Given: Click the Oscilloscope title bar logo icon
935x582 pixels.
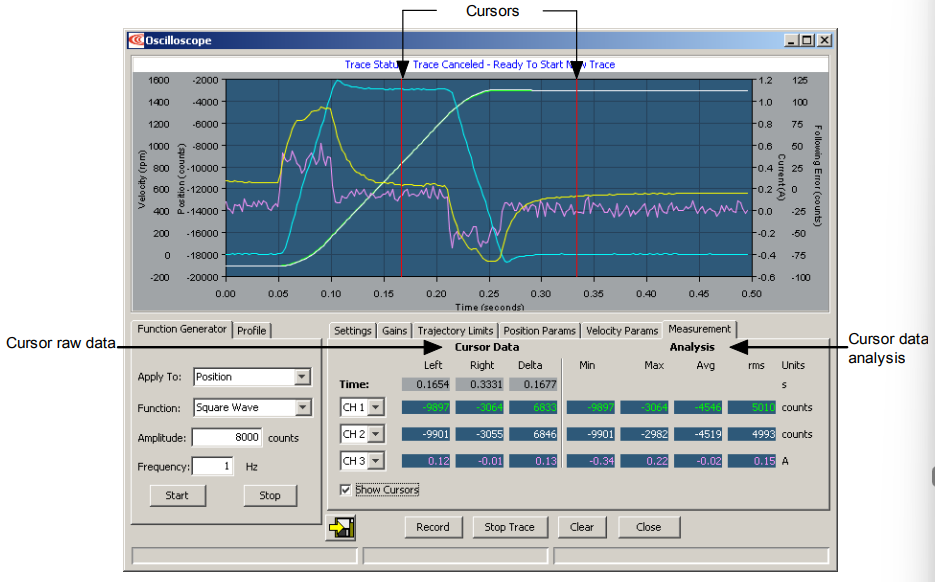Looking at the screenshot, I should point(136,40).
